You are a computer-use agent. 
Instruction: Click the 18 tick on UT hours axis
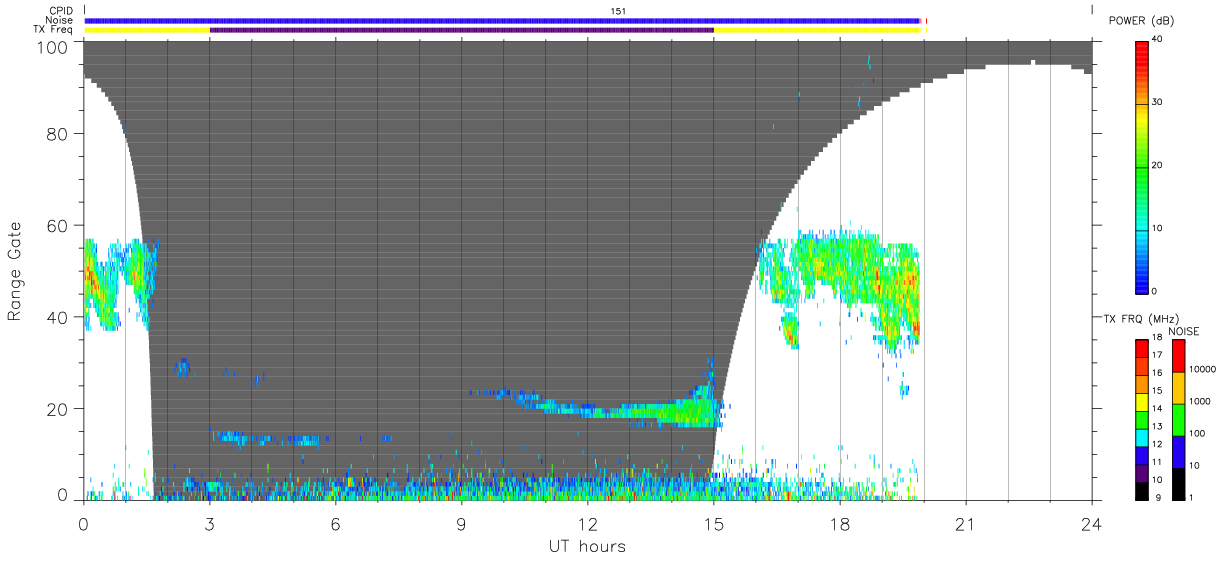839,523
